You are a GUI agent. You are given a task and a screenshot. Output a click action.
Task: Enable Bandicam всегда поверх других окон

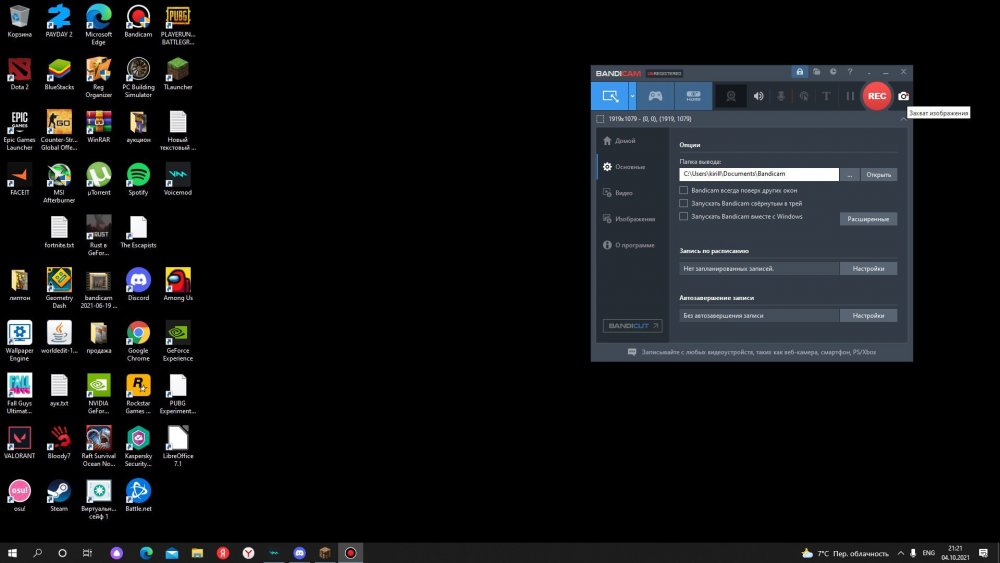pyautogui.click(x=684, y=190)
